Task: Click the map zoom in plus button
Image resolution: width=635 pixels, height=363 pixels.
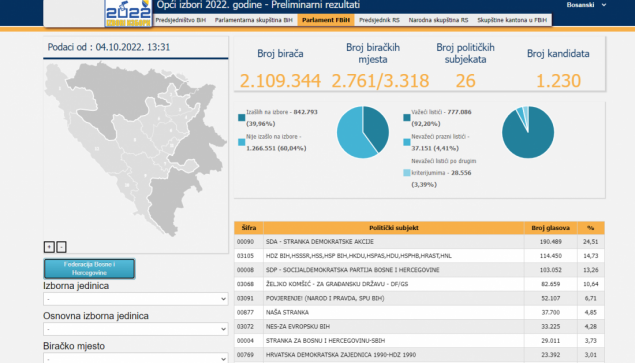Action: click(49, 247)
